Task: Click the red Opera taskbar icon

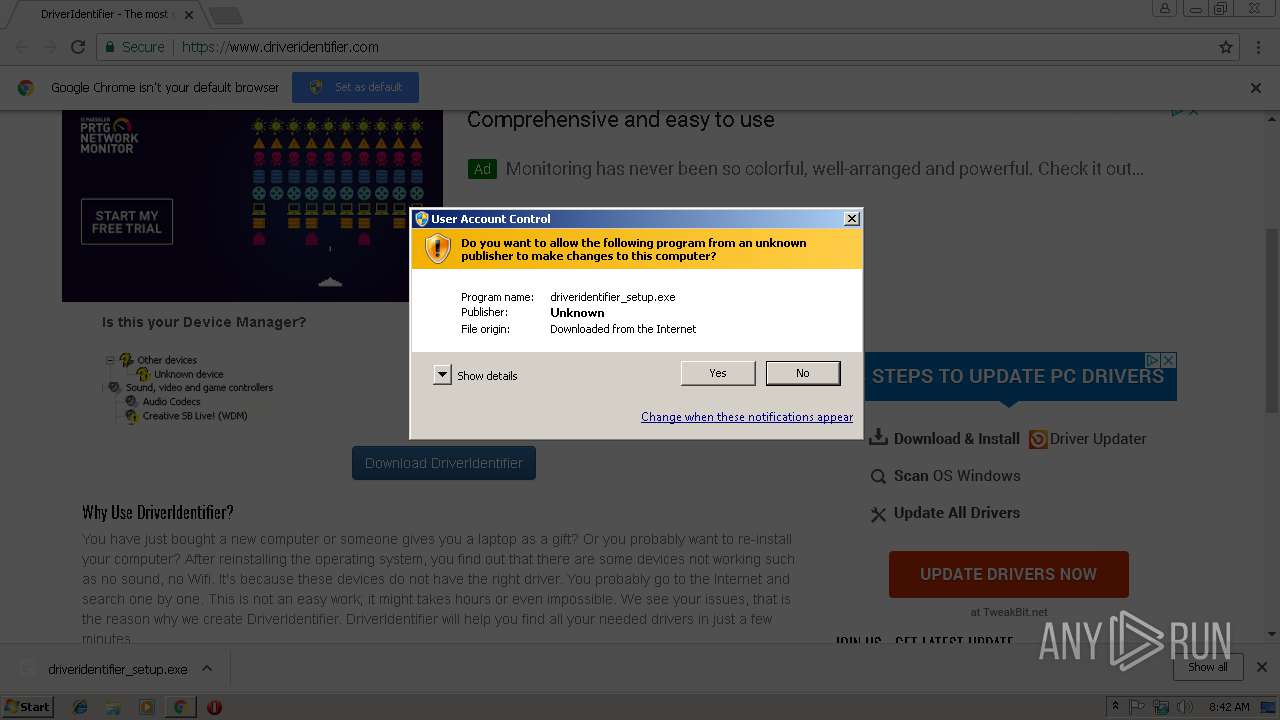Action: click(214, 707)
